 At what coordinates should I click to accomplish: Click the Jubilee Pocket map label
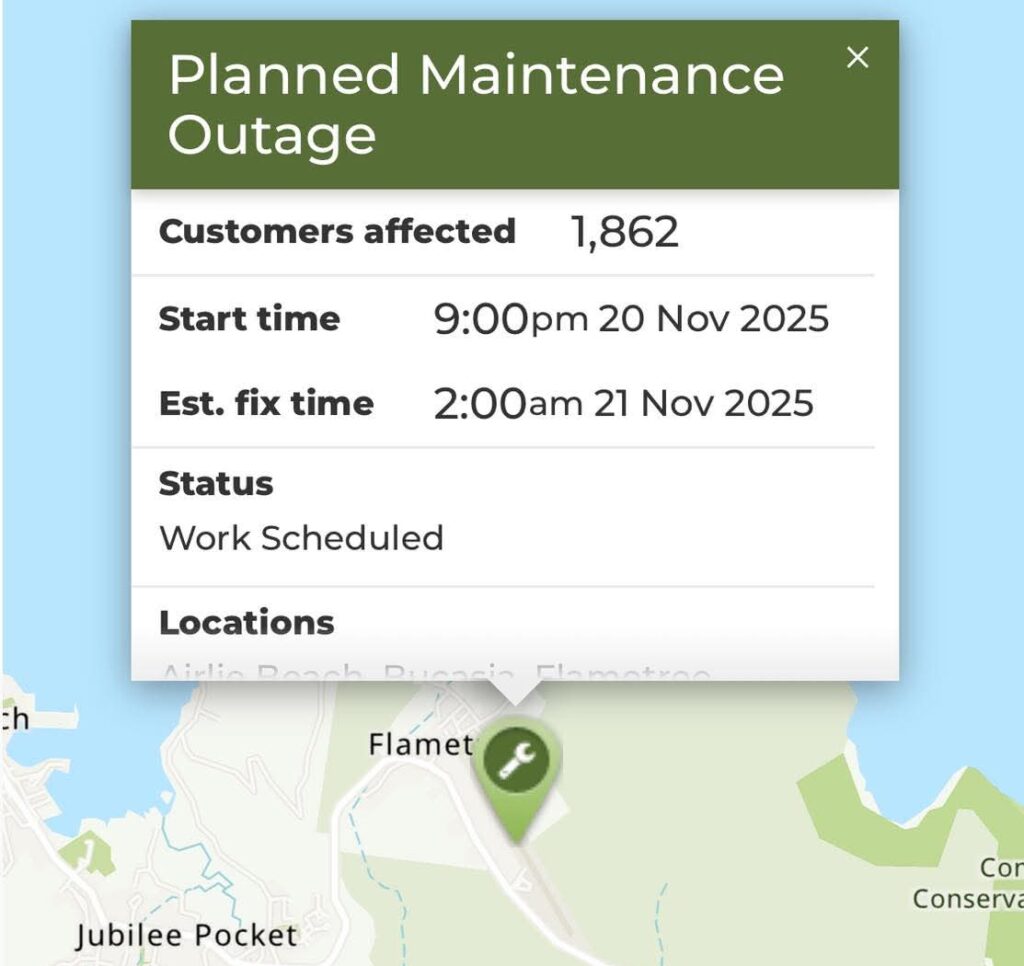[x=186, y=935]
